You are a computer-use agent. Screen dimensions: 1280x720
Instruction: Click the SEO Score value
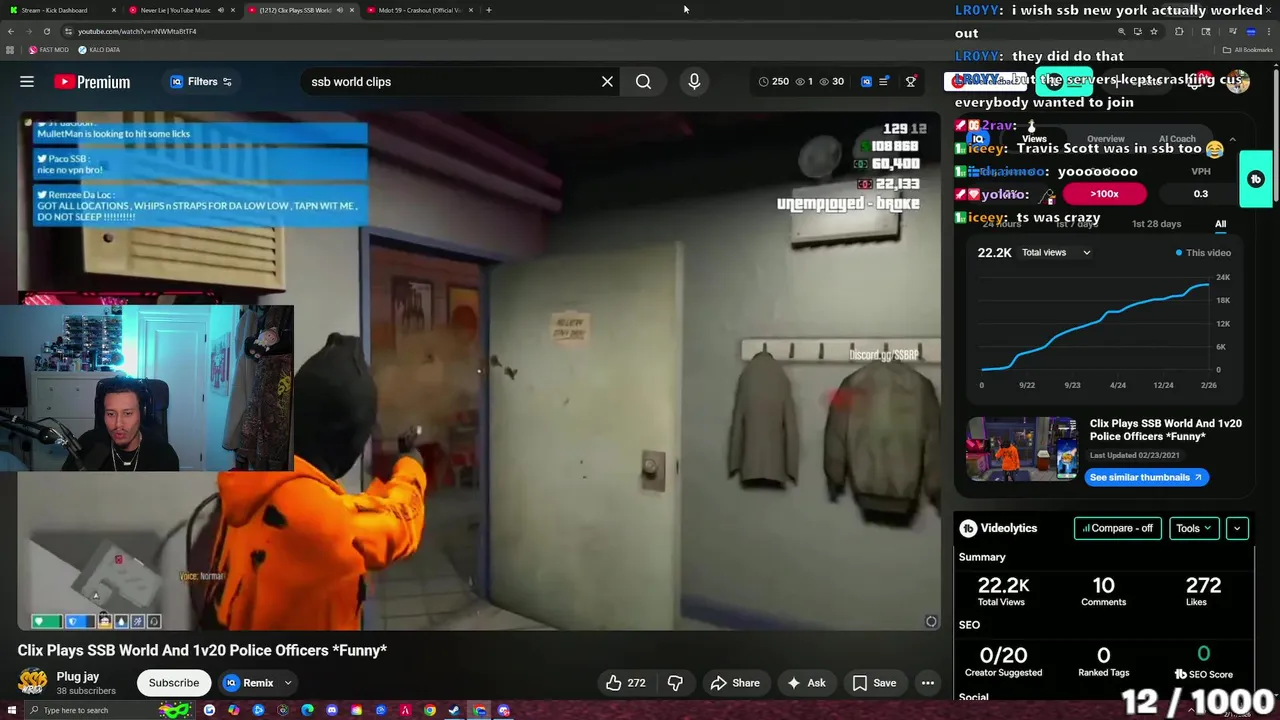point(1203,653)
